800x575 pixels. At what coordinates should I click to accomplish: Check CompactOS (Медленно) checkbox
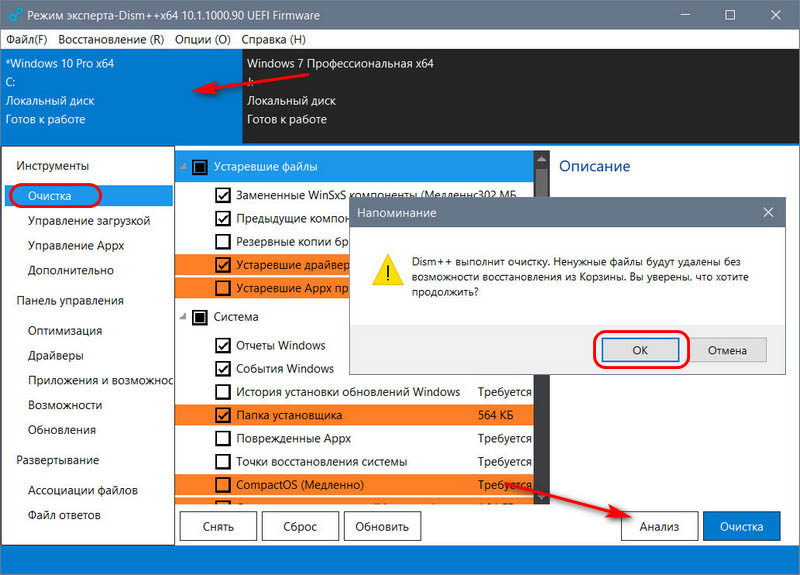(222, 485)
